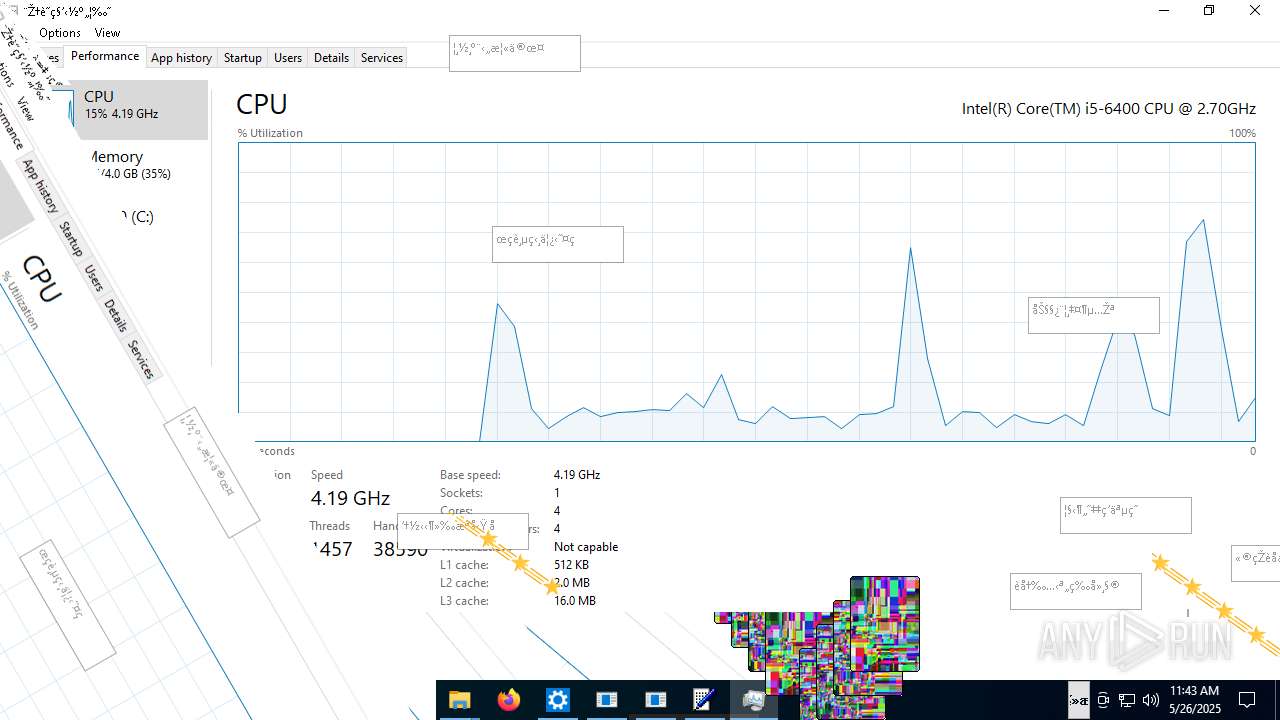The height and width of the screenshot is (720, 1280).
Task: Launch Firefox from the taskbar
Action: [509, 700]
